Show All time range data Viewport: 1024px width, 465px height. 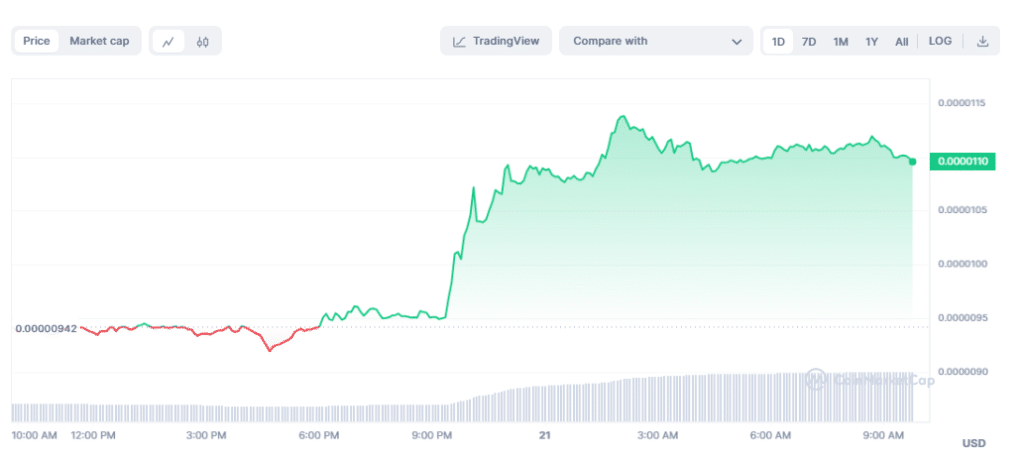click(x=902, y=41)
